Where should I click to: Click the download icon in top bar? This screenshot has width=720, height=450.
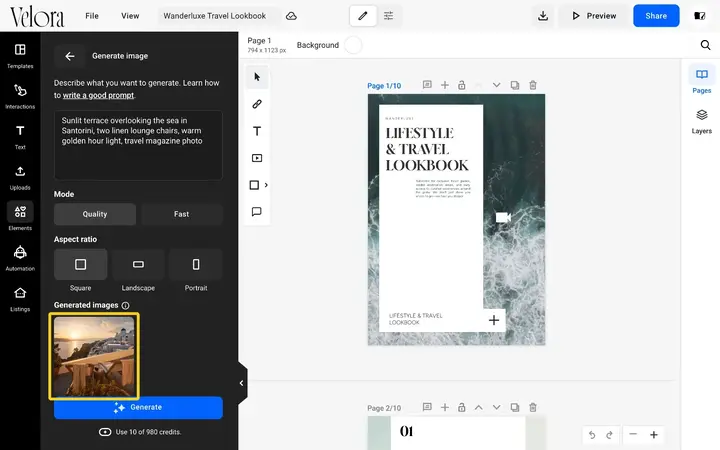point(543,16)
